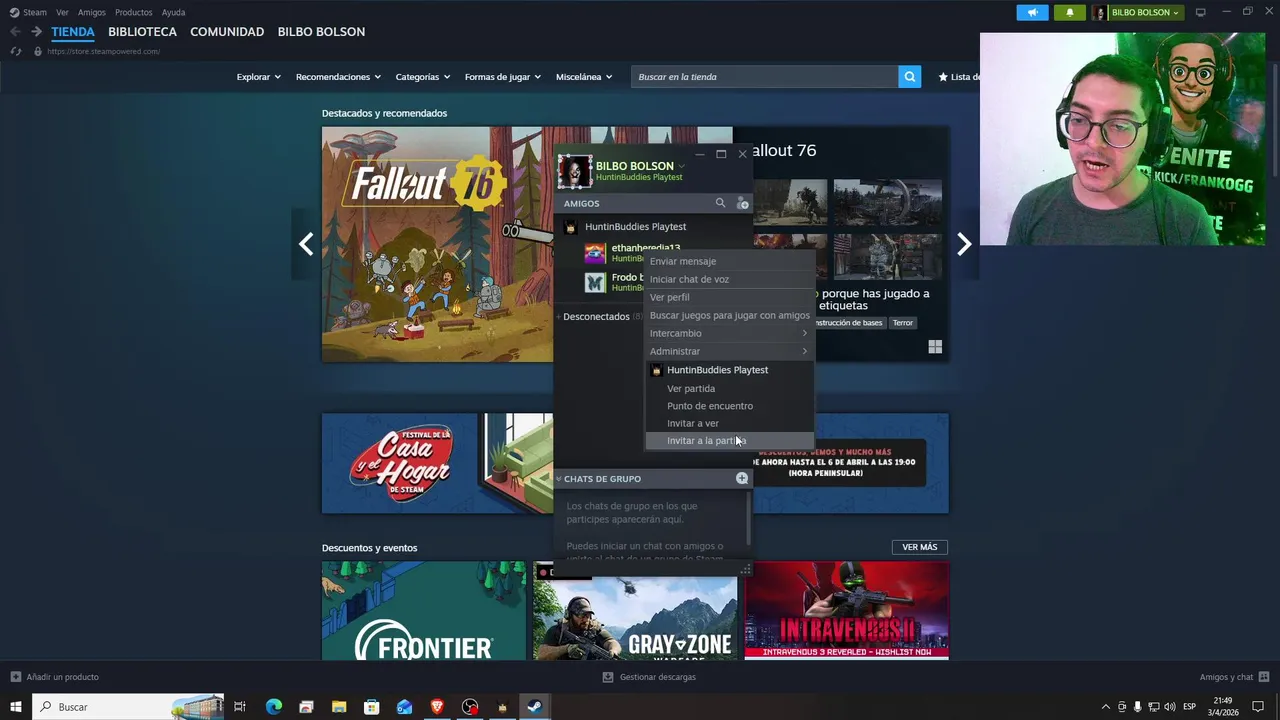1280x720 pixels.
Task: Open the Ayuda menu
Action: tap(173, 12)
